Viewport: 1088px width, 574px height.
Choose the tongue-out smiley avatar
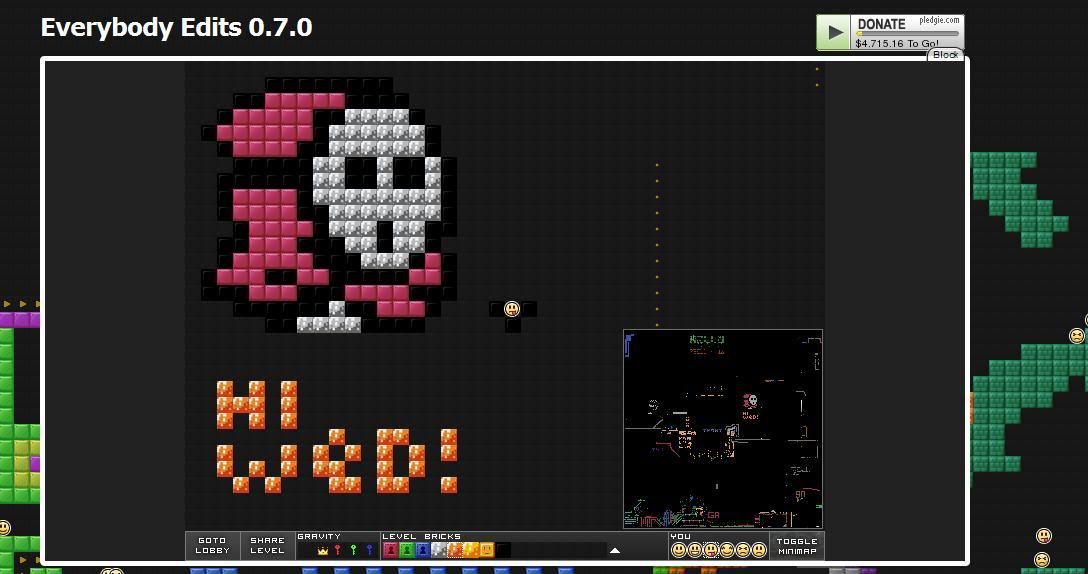click(x=711, y=550)
